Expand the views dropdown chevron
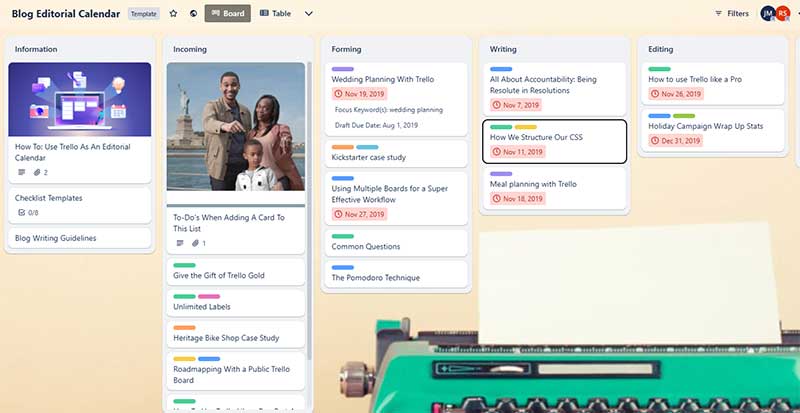Screen dimensions: 800x413 click(x=308, y=14)
